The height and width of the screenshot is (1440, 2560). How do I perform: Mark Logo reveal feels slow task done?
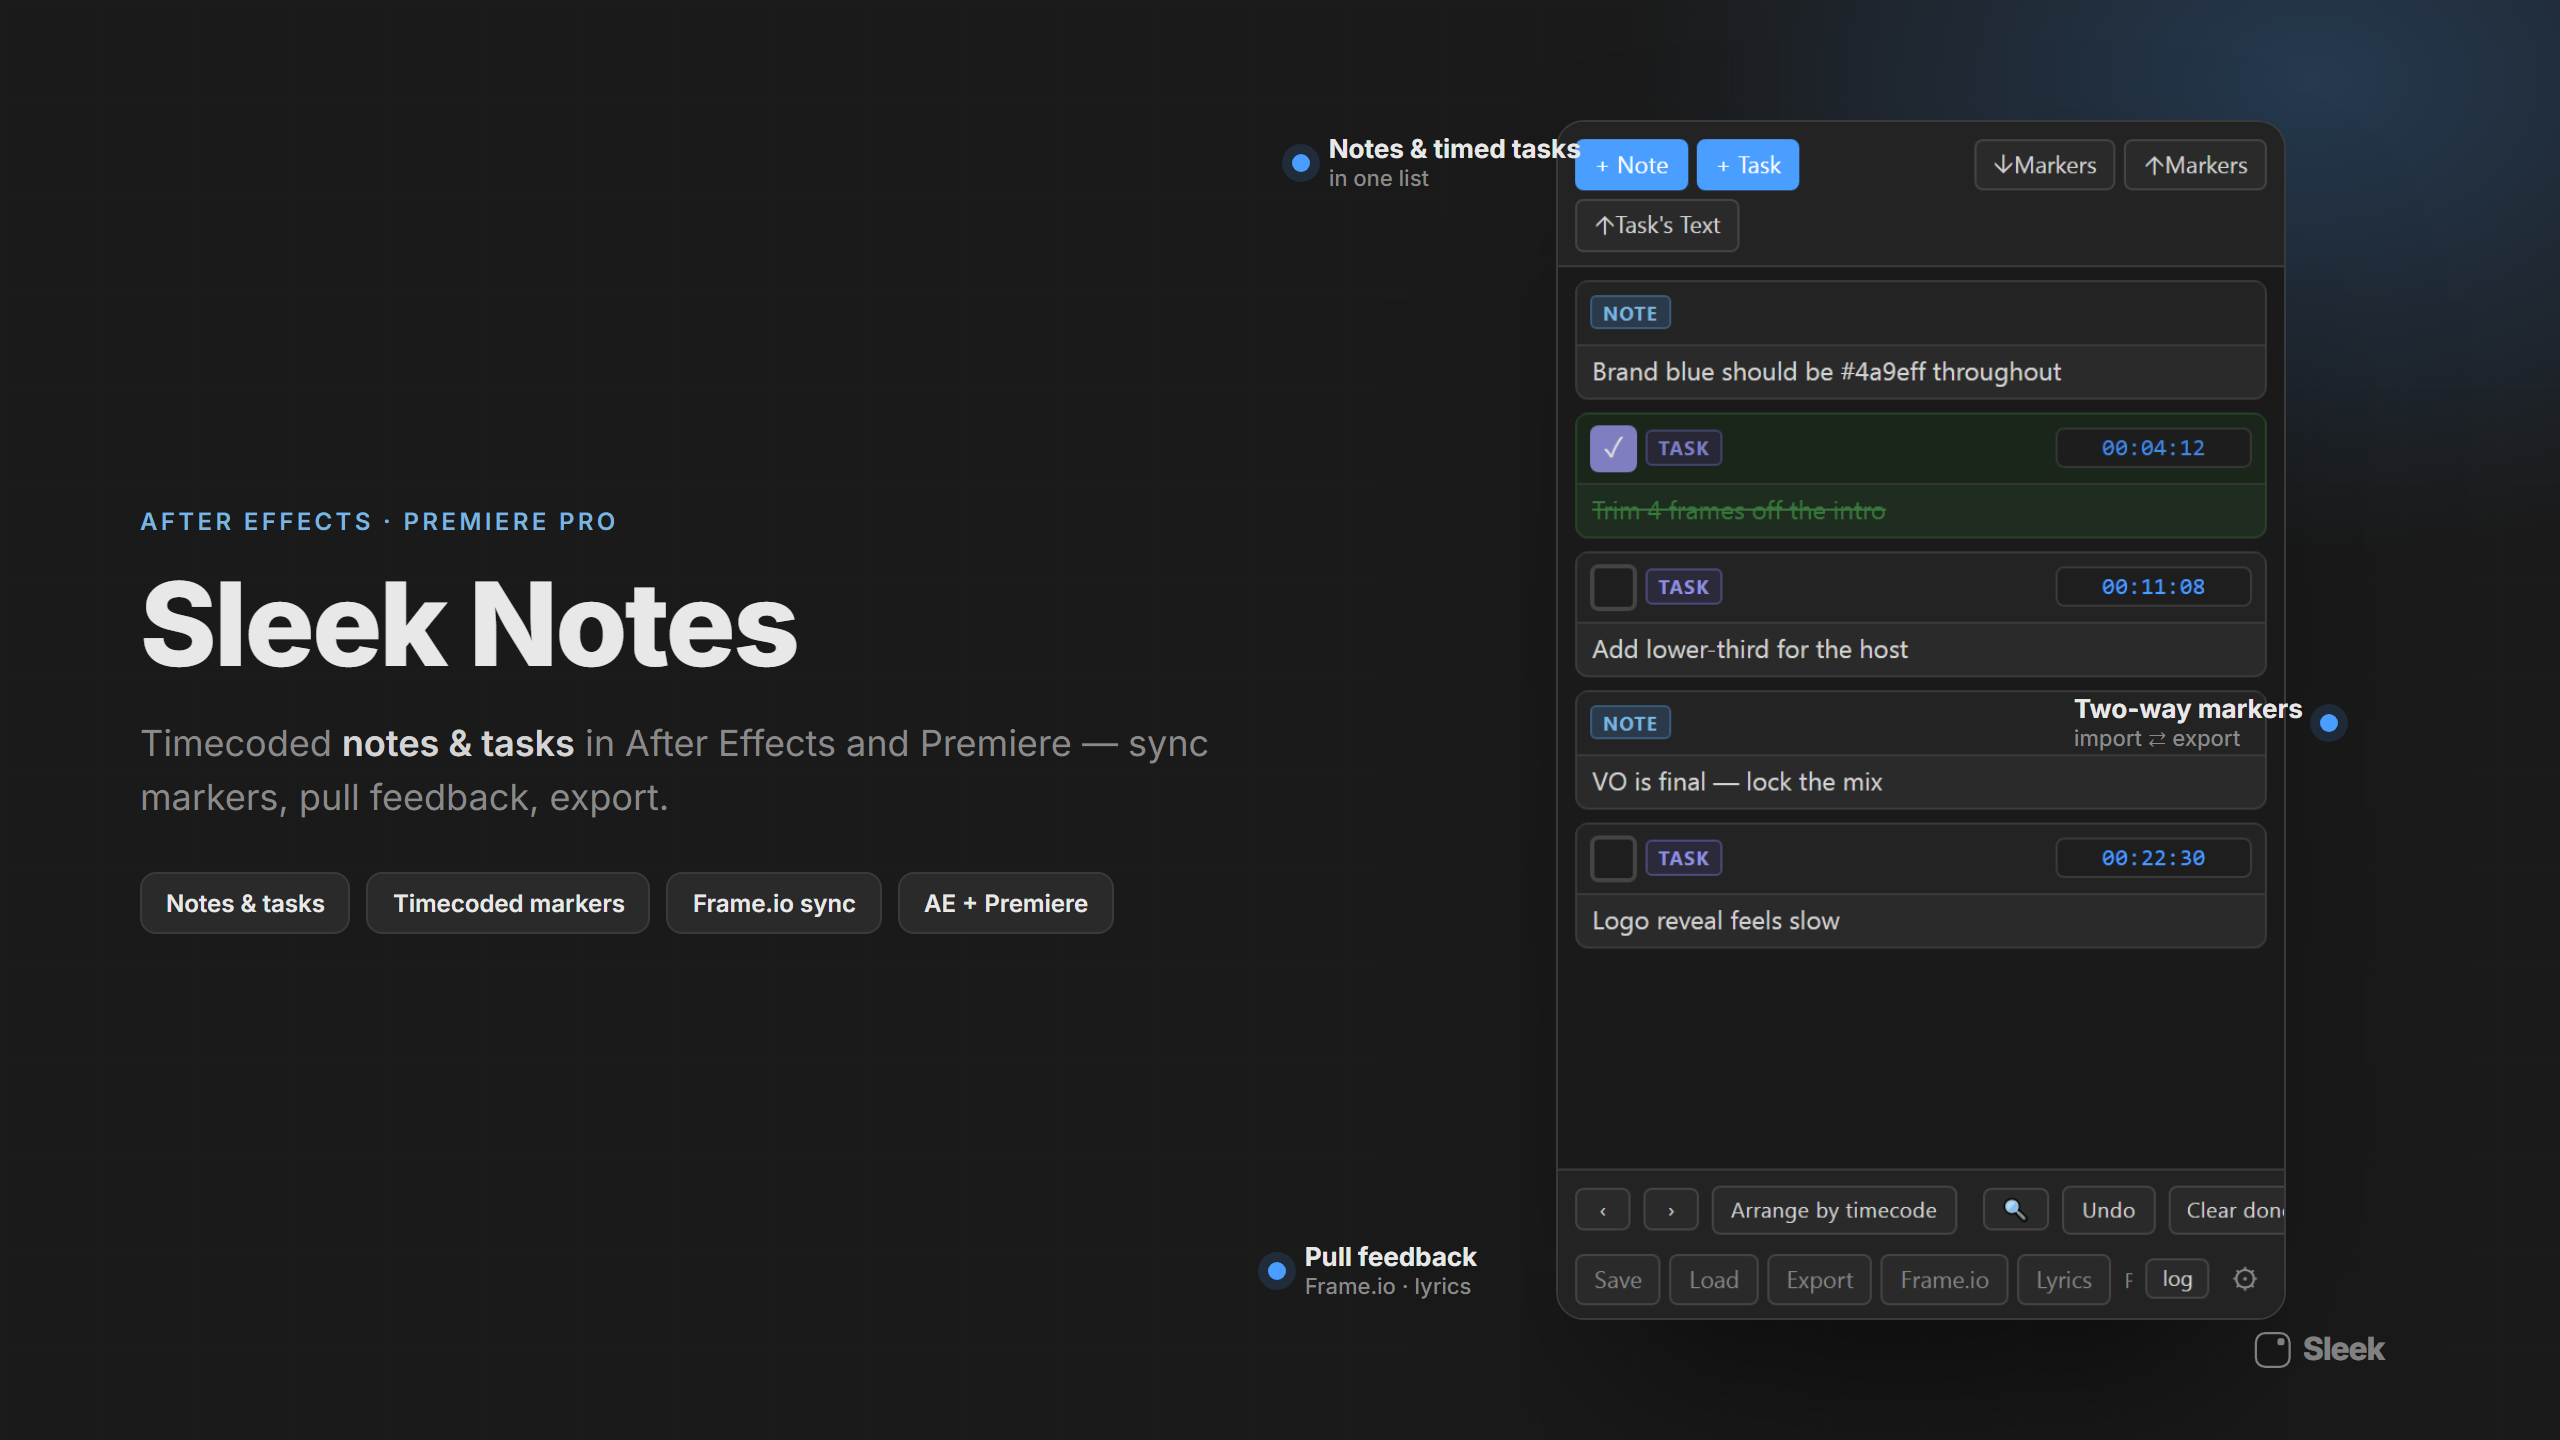(1613, 858)
